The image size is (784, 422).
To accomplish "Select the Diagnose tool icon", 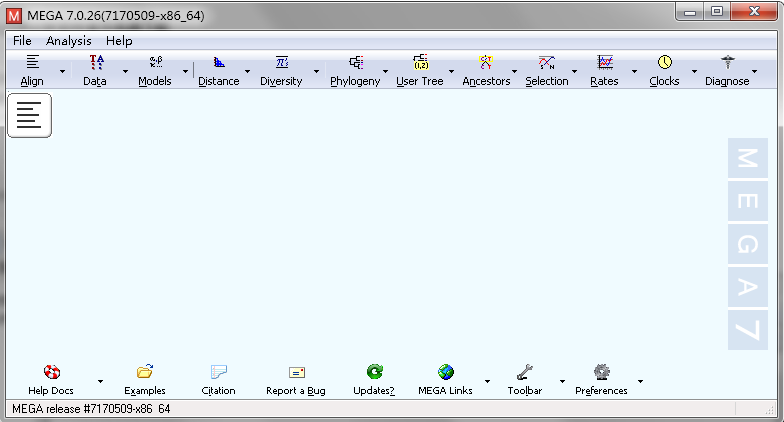I will 728,62.
